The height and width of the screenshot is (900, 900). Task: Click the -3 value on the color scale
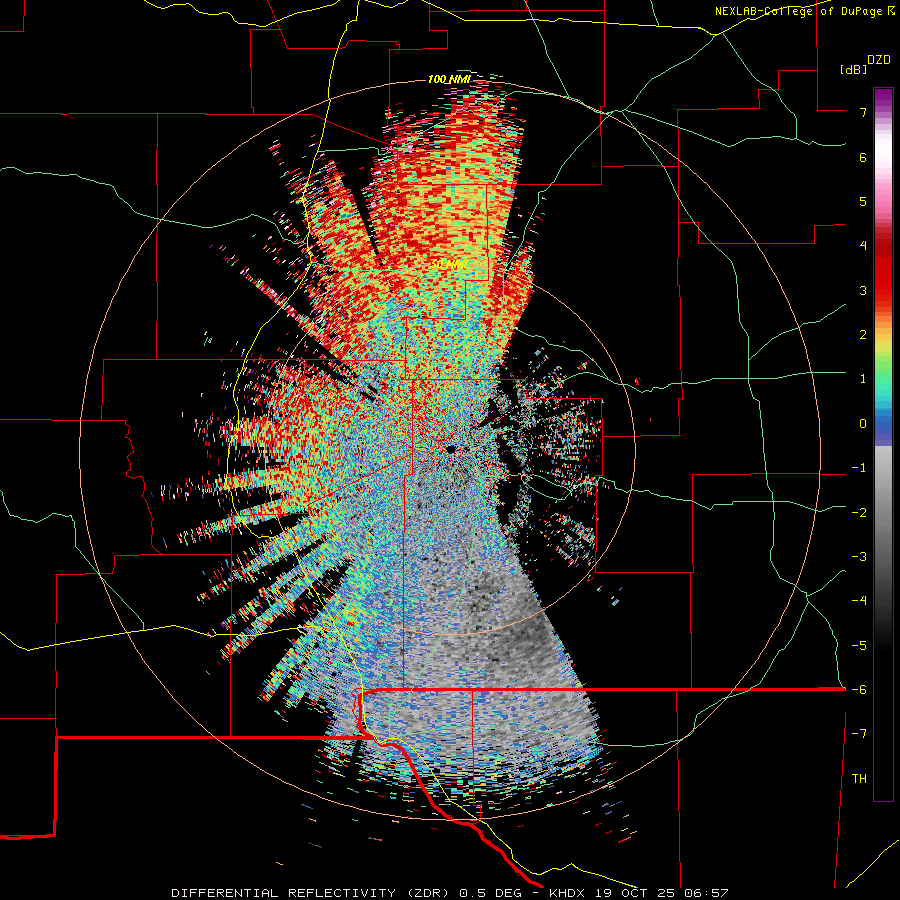point(859,557)
